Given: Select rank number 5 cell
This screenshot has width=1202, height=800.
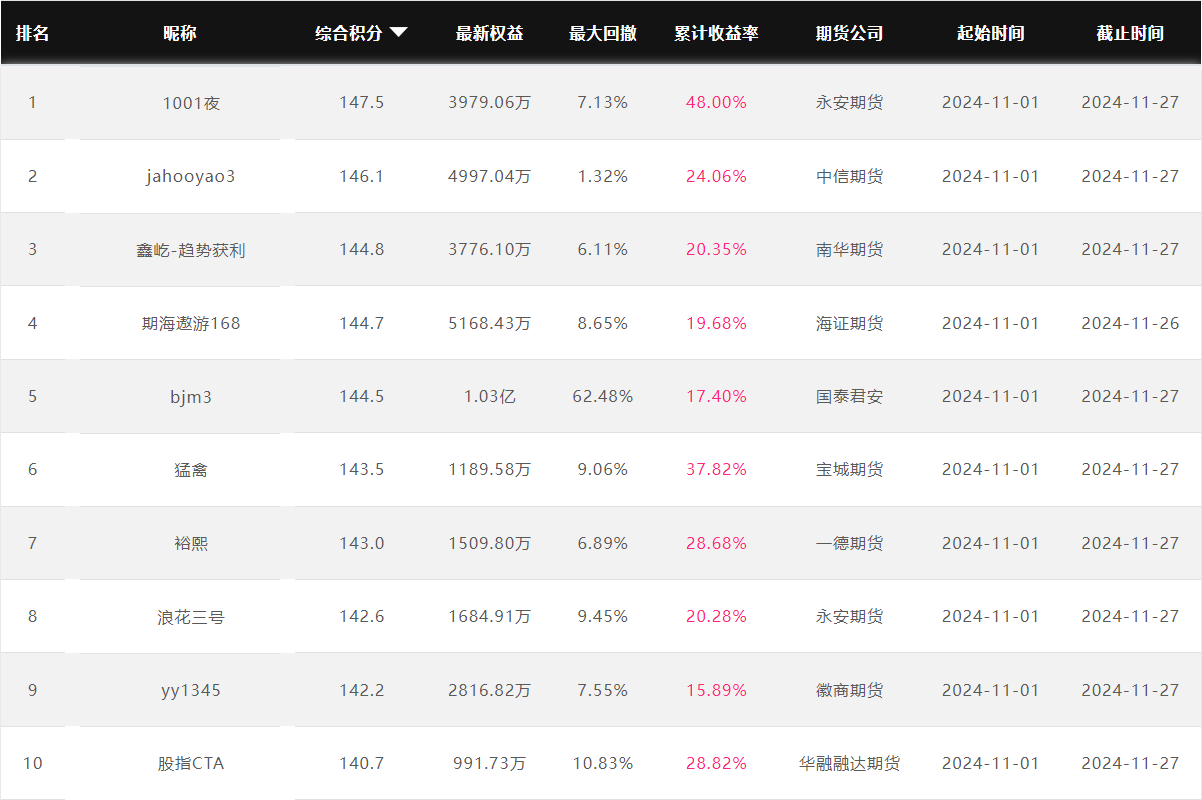Looking at the screenshot, I should pos(32,396).
